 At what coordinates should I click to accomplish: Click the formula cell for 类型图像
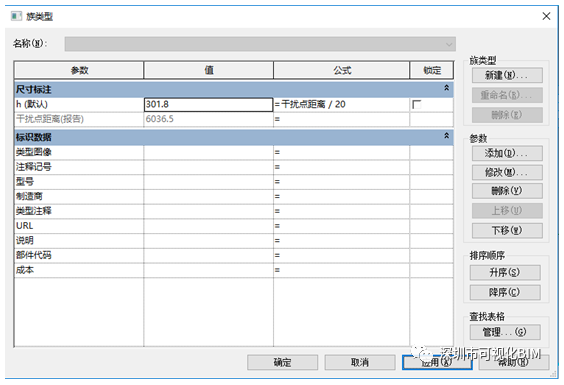coord(341,153)
